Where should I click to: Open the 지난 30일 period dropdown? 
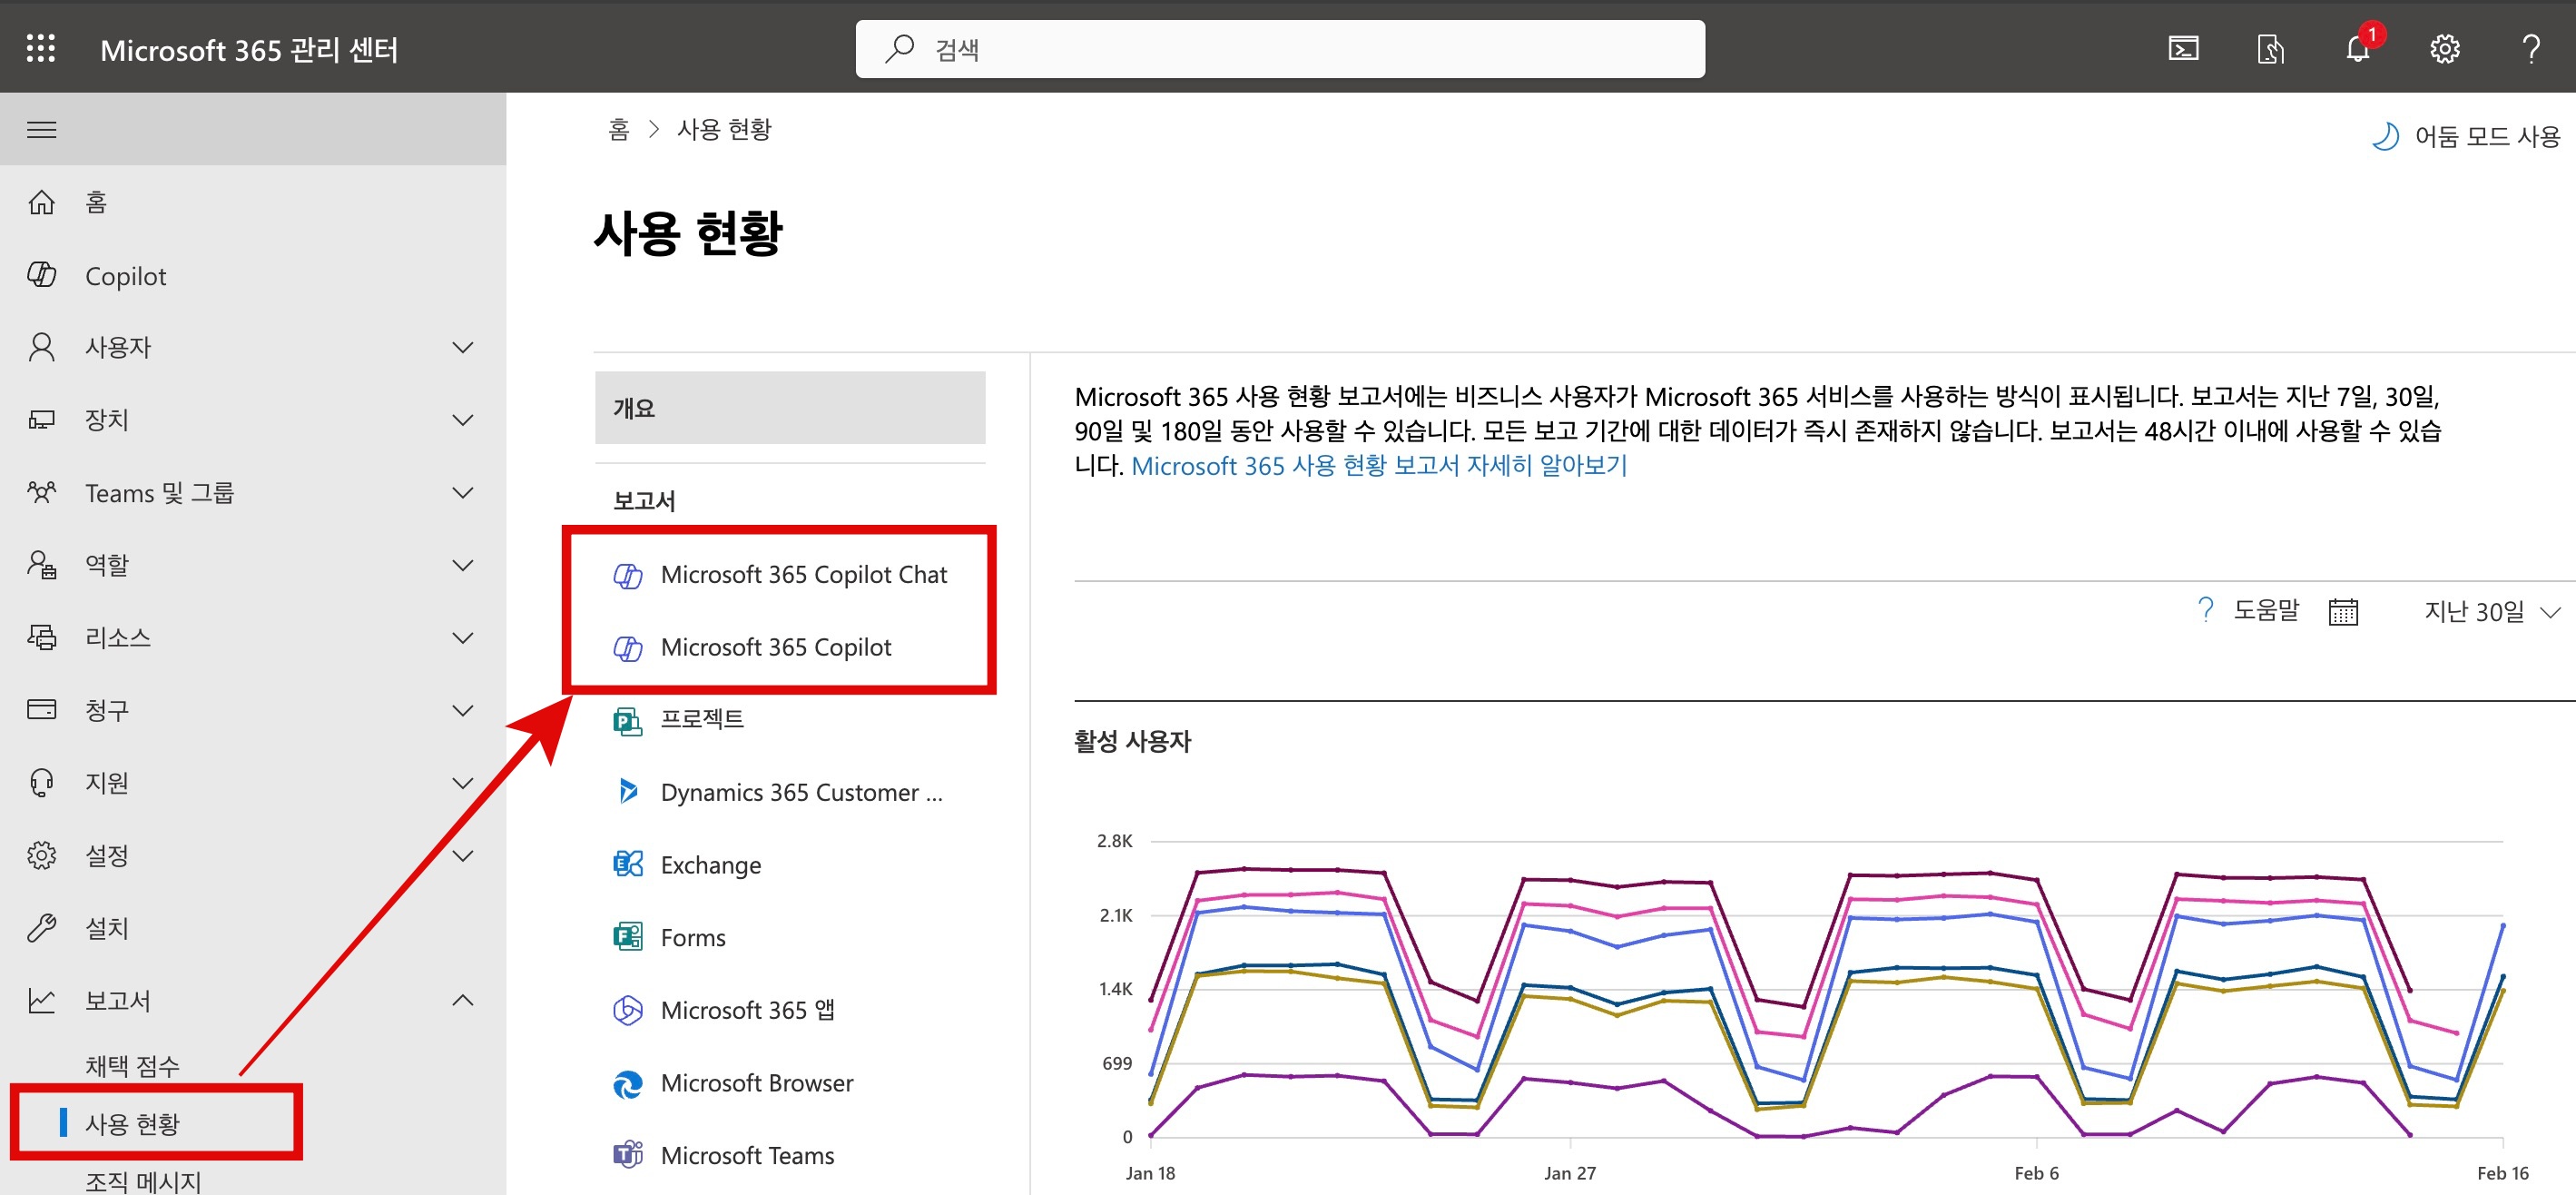[x=2492, y=611]
